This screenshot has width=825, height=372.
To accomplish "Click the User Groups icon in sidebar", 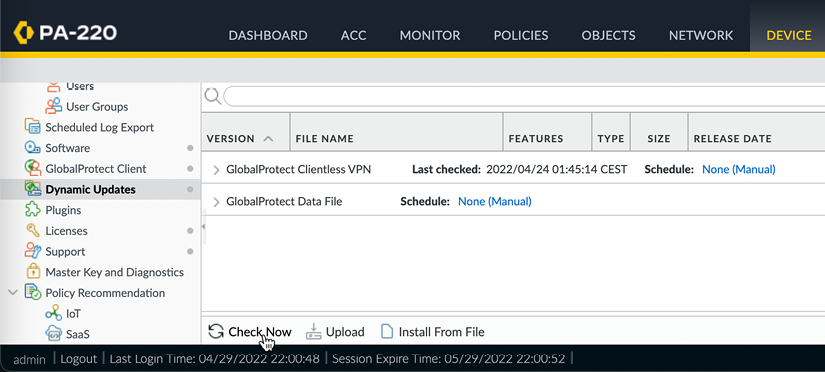I will (x=54, y=106).
